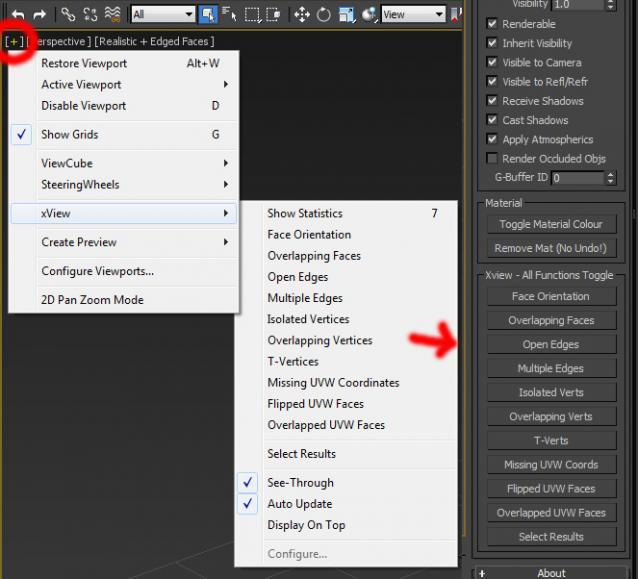Click the Visibility value spinner arrows
This screenshot has height=579, width=638.
[610, 4]
